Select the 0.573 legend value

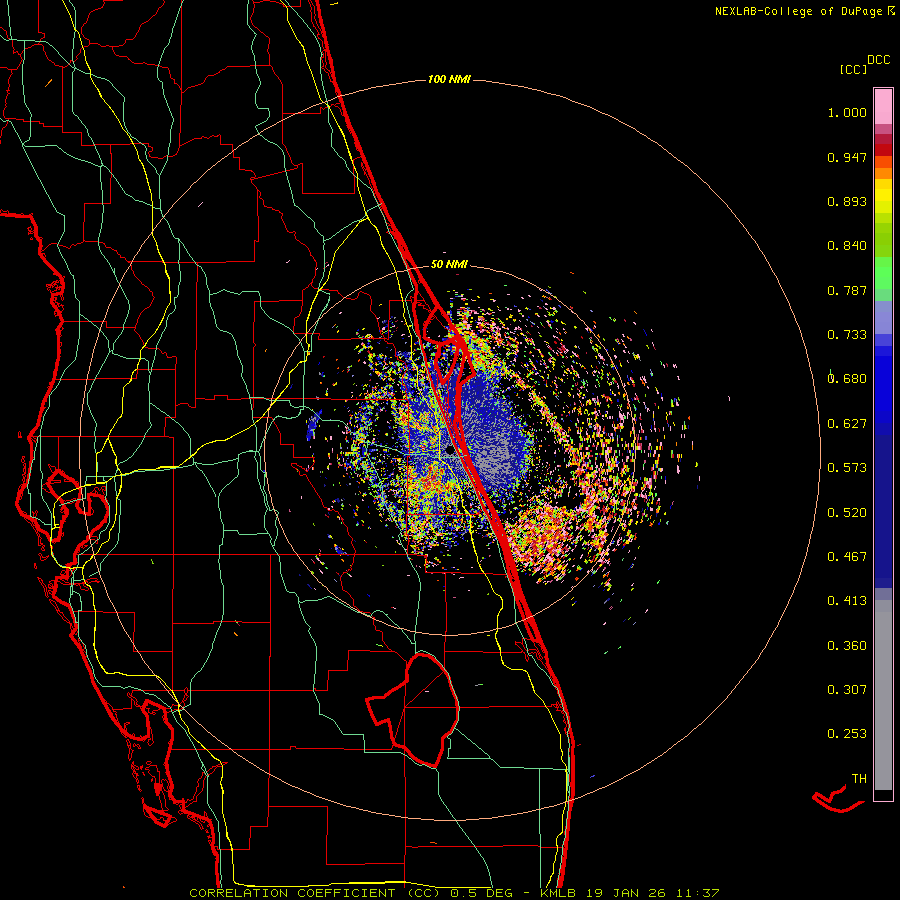tap(847, 468)
